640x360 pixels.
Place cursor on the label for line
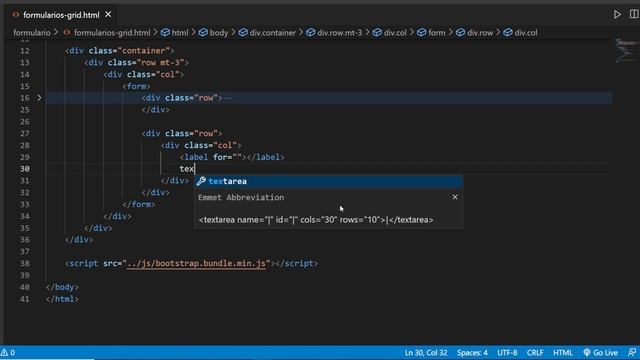[232, 157]
